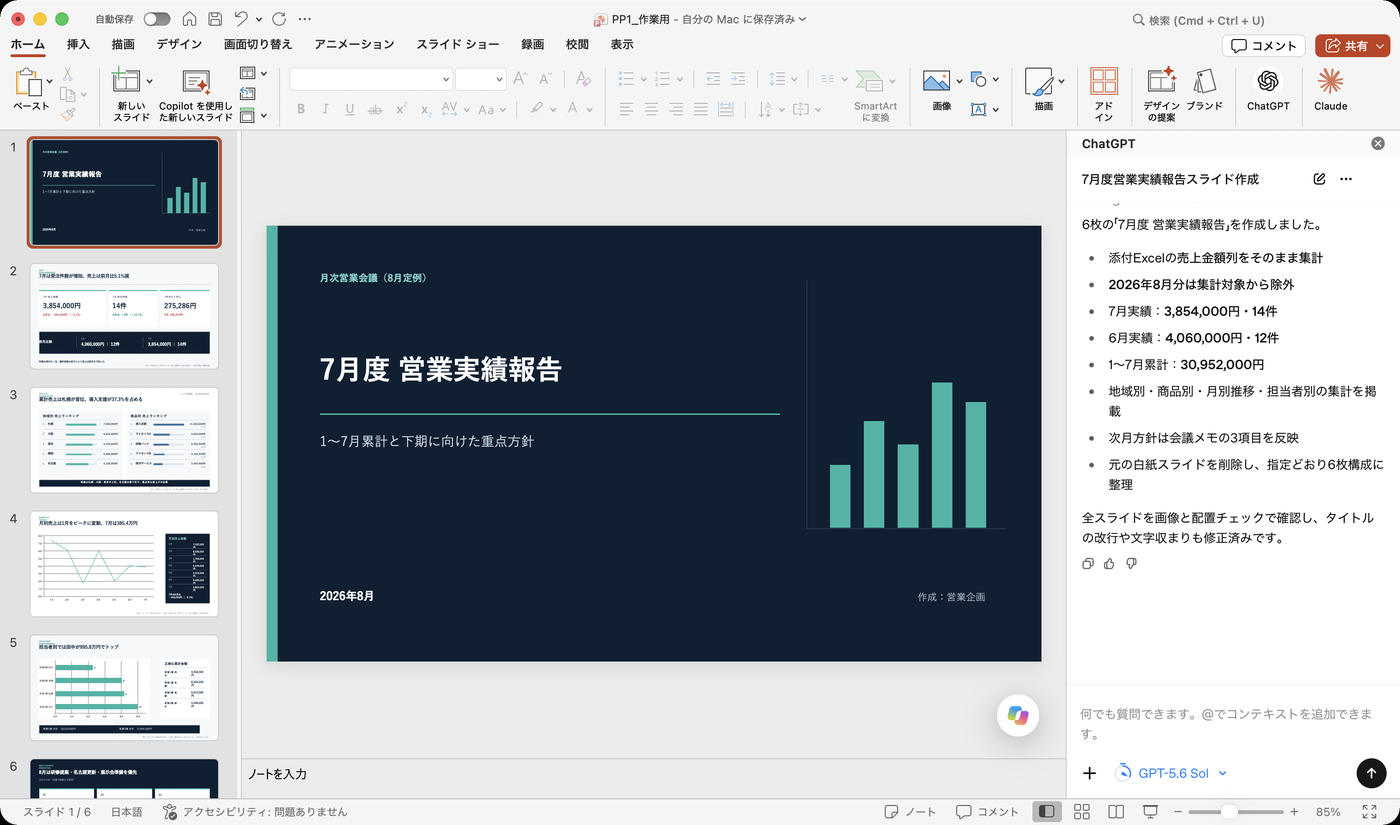Image resolution: width=1400 pixels, height=825 pixels.
Task: Open the Add-ins button
Action: tap(1104, 95)
